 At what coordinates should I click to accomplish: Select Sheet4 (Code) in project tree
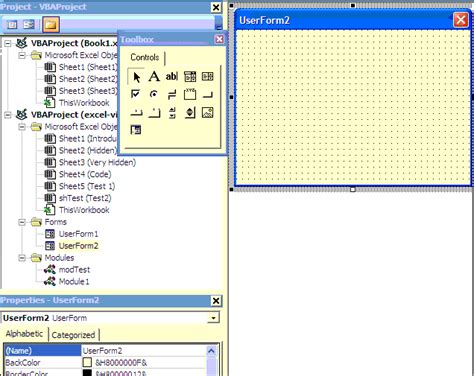(85, 174)
